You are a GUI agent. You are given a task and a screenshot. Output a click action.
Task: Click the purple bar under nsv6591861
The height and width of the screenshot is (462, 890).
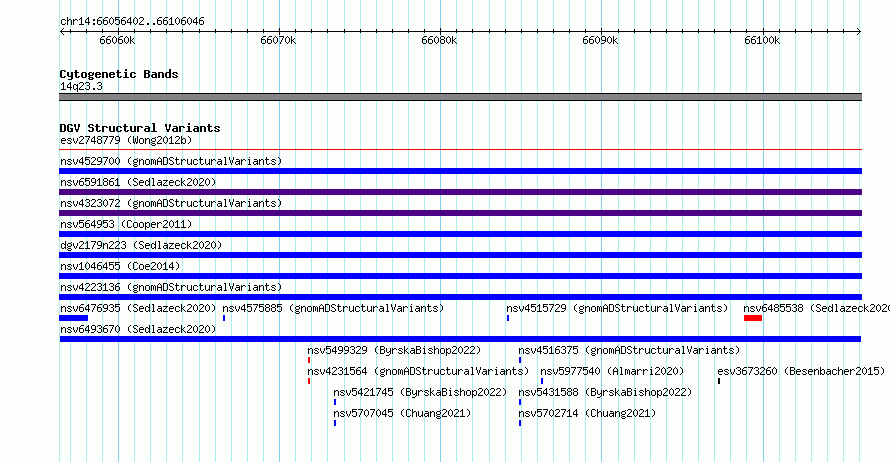coord(460,192)
